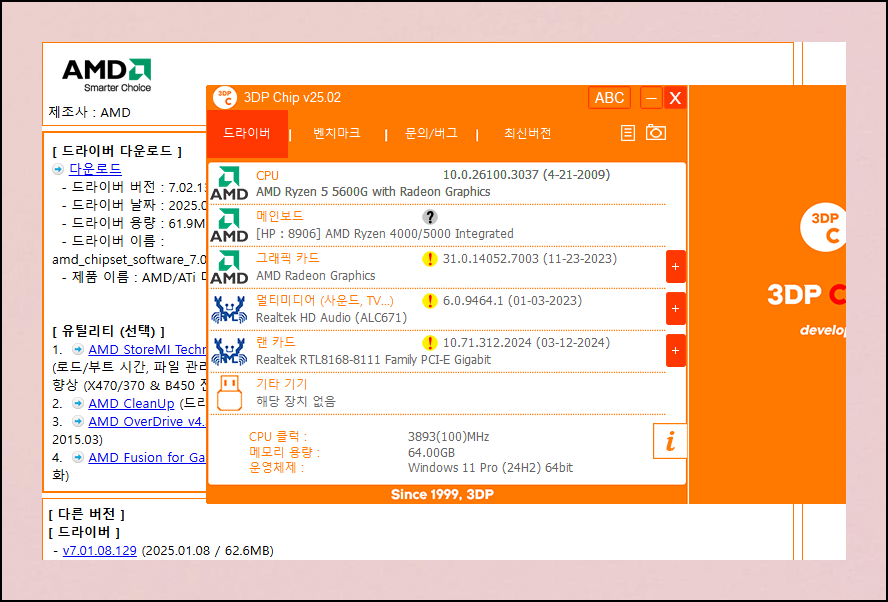Click the AMD logo in 메인보드 row
The image size is (888, 602).
[229, 225]
